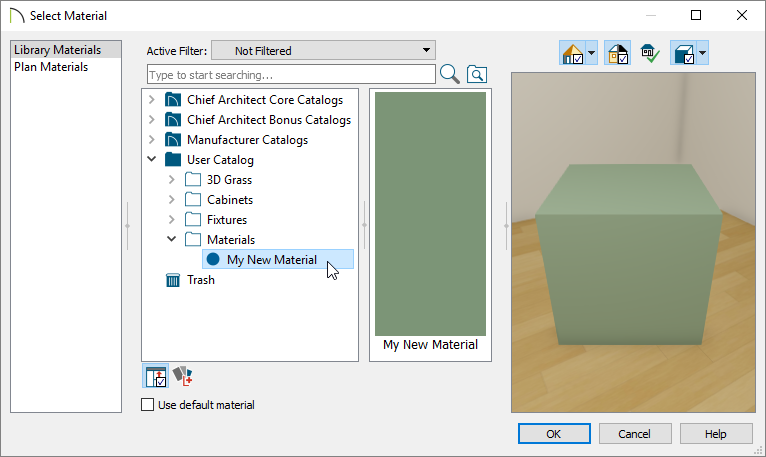Image resolution: width=766 pixels, height=457 pixels.
Task: Select the green My New Material swatch
Action: click(430, 214)
